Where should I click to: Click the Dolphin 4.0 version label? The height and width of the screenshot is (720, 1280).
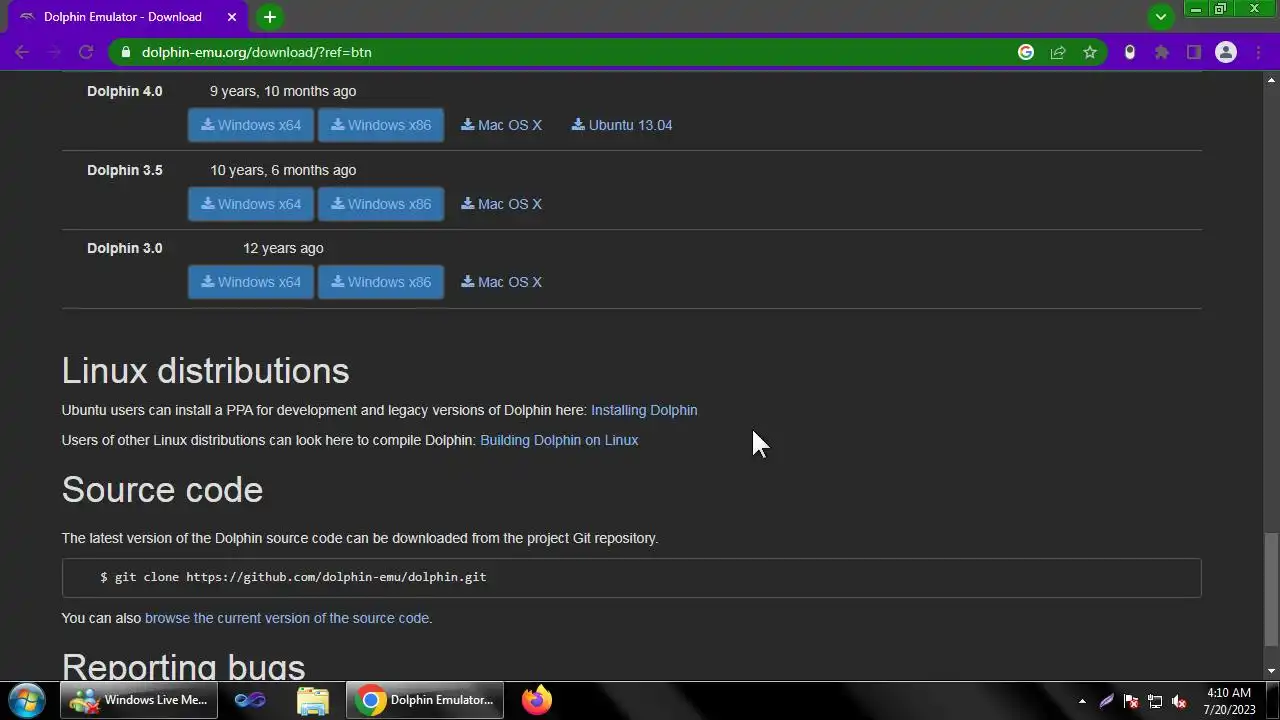pyautogui.click(x=124, y=91)
